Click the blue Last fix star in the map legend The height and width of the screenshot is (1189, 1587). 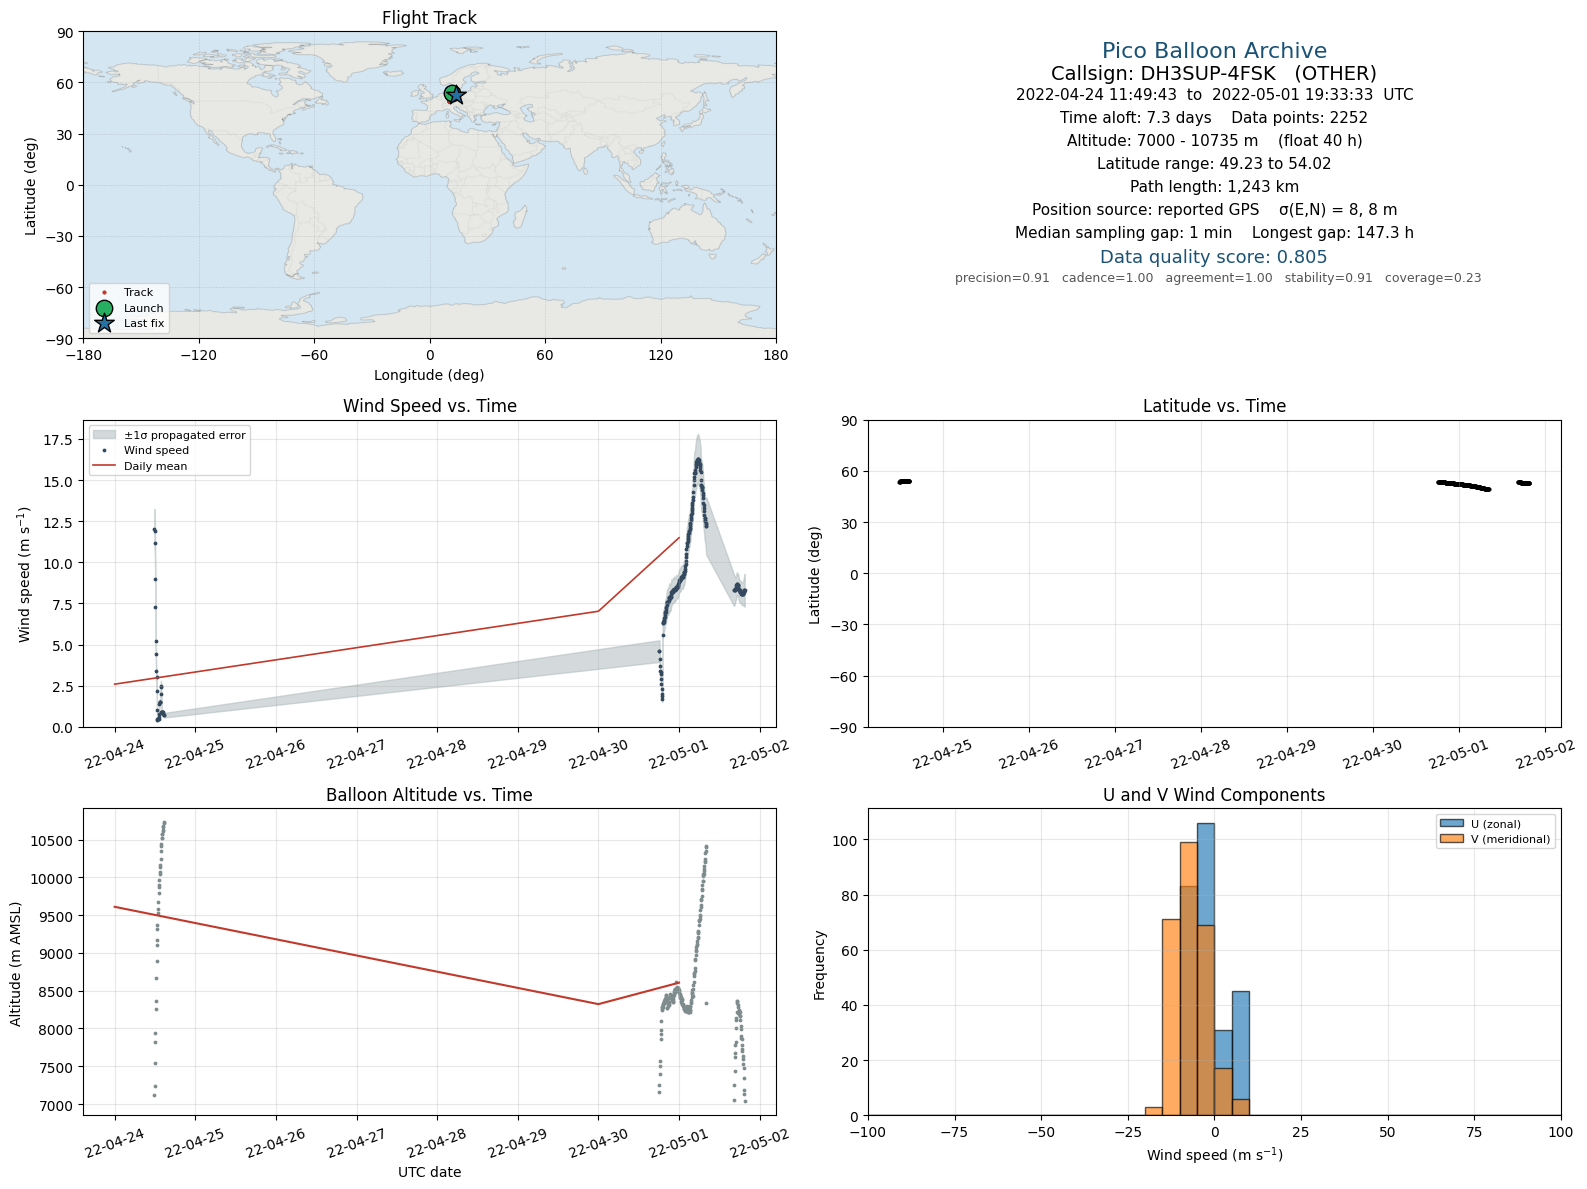pos(104,323)
